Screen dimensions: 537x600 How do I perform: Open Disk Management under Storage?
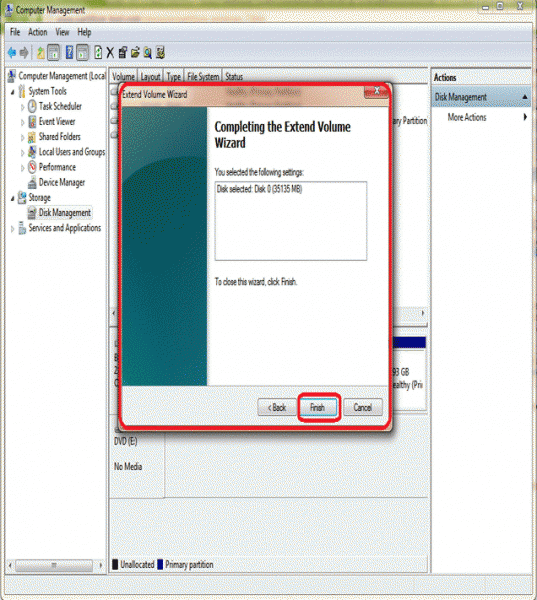[x=64, y=213]
